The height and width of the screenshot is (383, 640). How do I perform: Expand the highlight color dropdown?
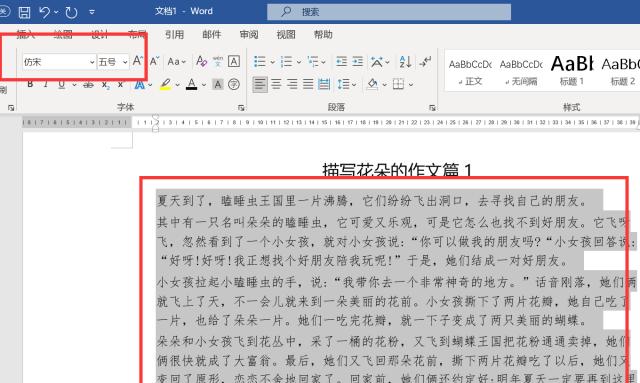178,85
